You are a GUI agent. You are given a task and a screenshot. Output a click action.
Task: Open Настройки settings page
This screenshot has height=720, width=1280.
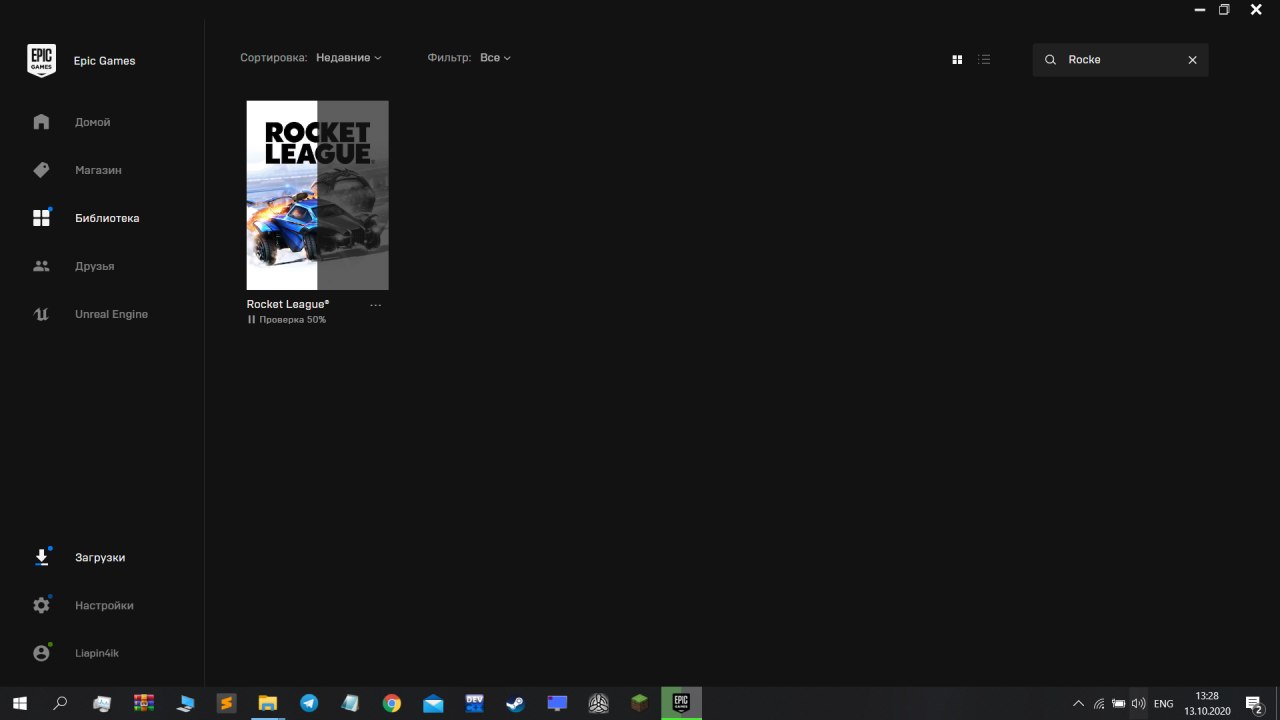pyautogui.click(x=104, y=605)
